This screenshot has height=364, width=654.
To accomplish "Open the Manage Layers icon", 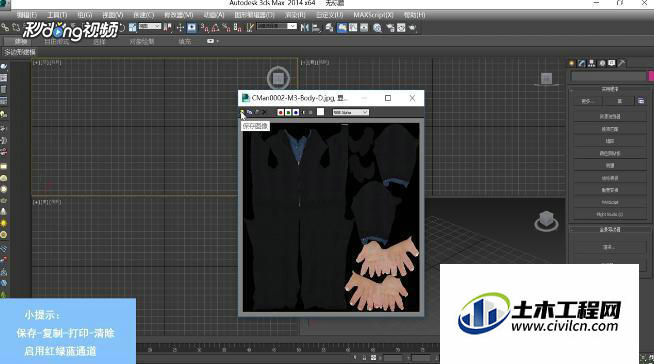I will click(330, 28).
